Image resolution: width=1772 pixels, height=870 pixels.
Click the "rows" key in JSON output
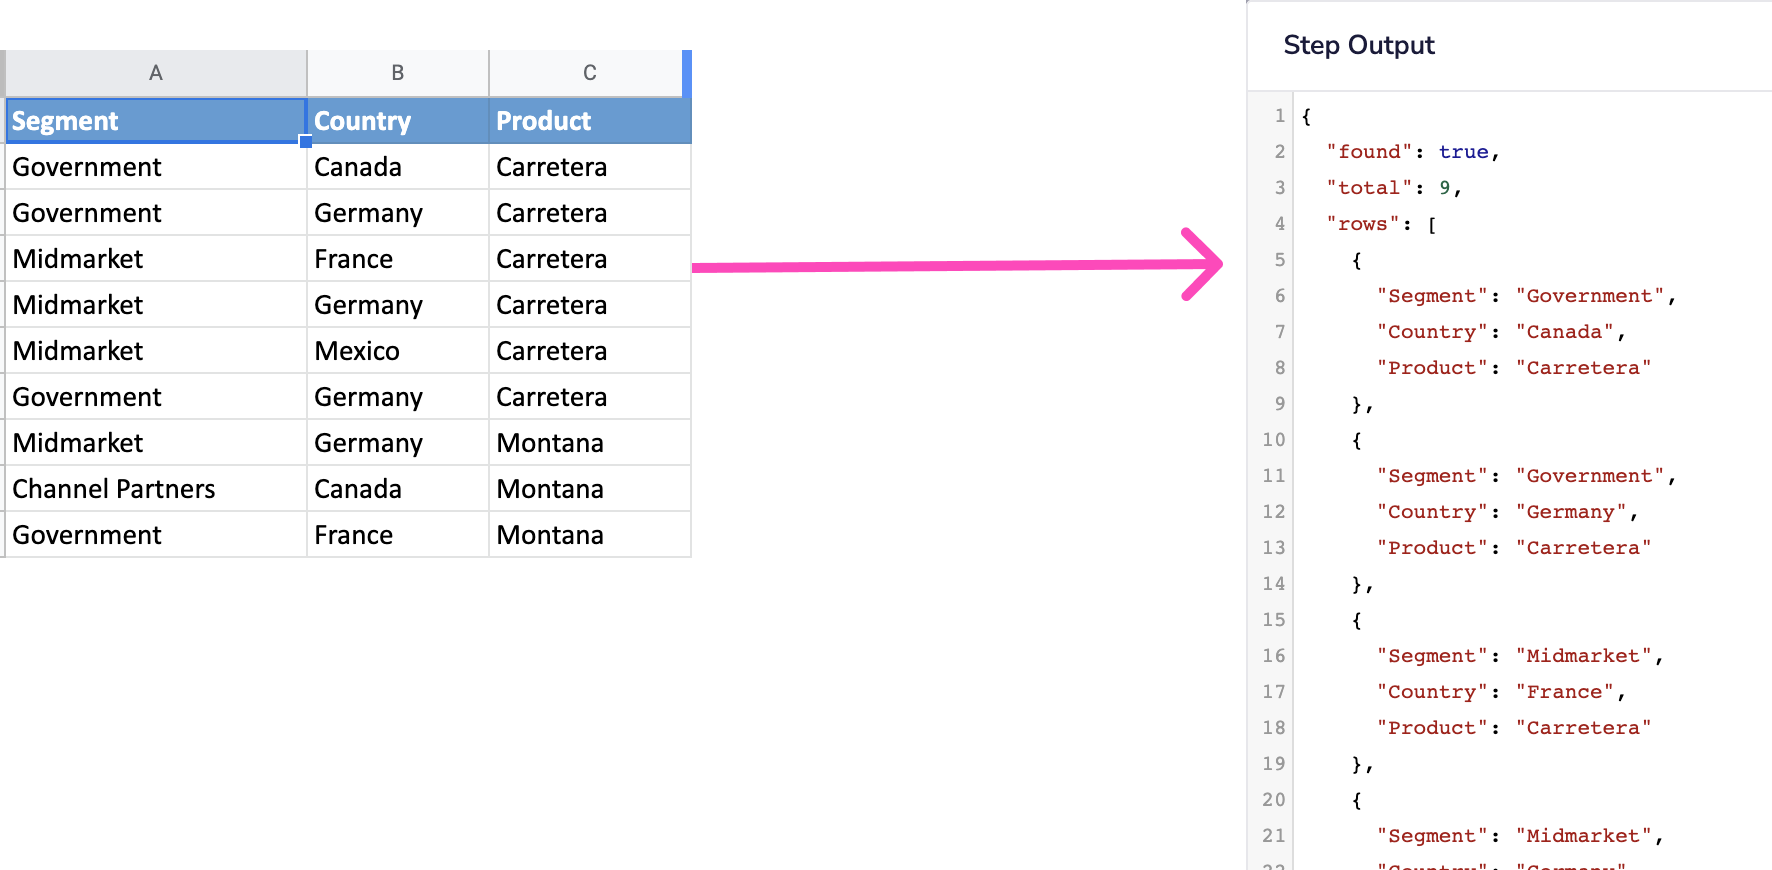1362,224
